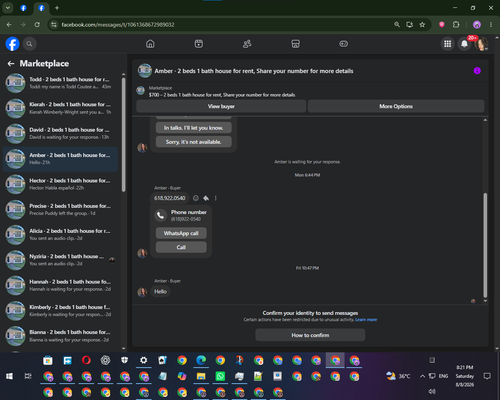Go back from Marketplace inbox
500x400 pixels.
tap(11, 63)
